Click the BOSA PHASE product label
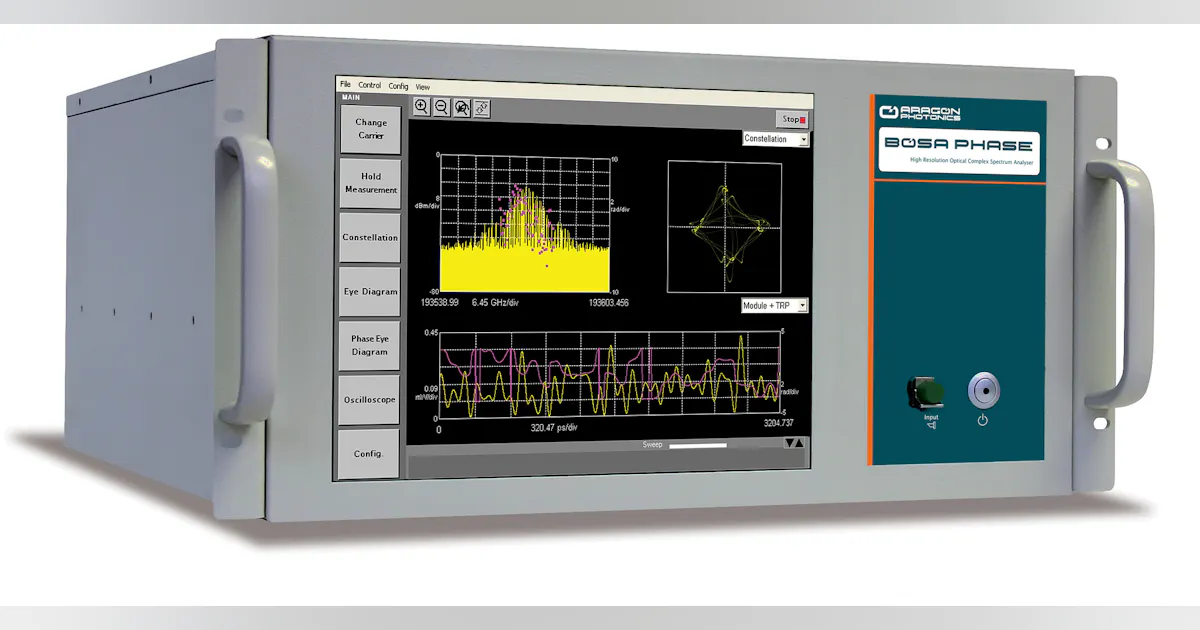1200x630 pixels. [x=959, y=145]
